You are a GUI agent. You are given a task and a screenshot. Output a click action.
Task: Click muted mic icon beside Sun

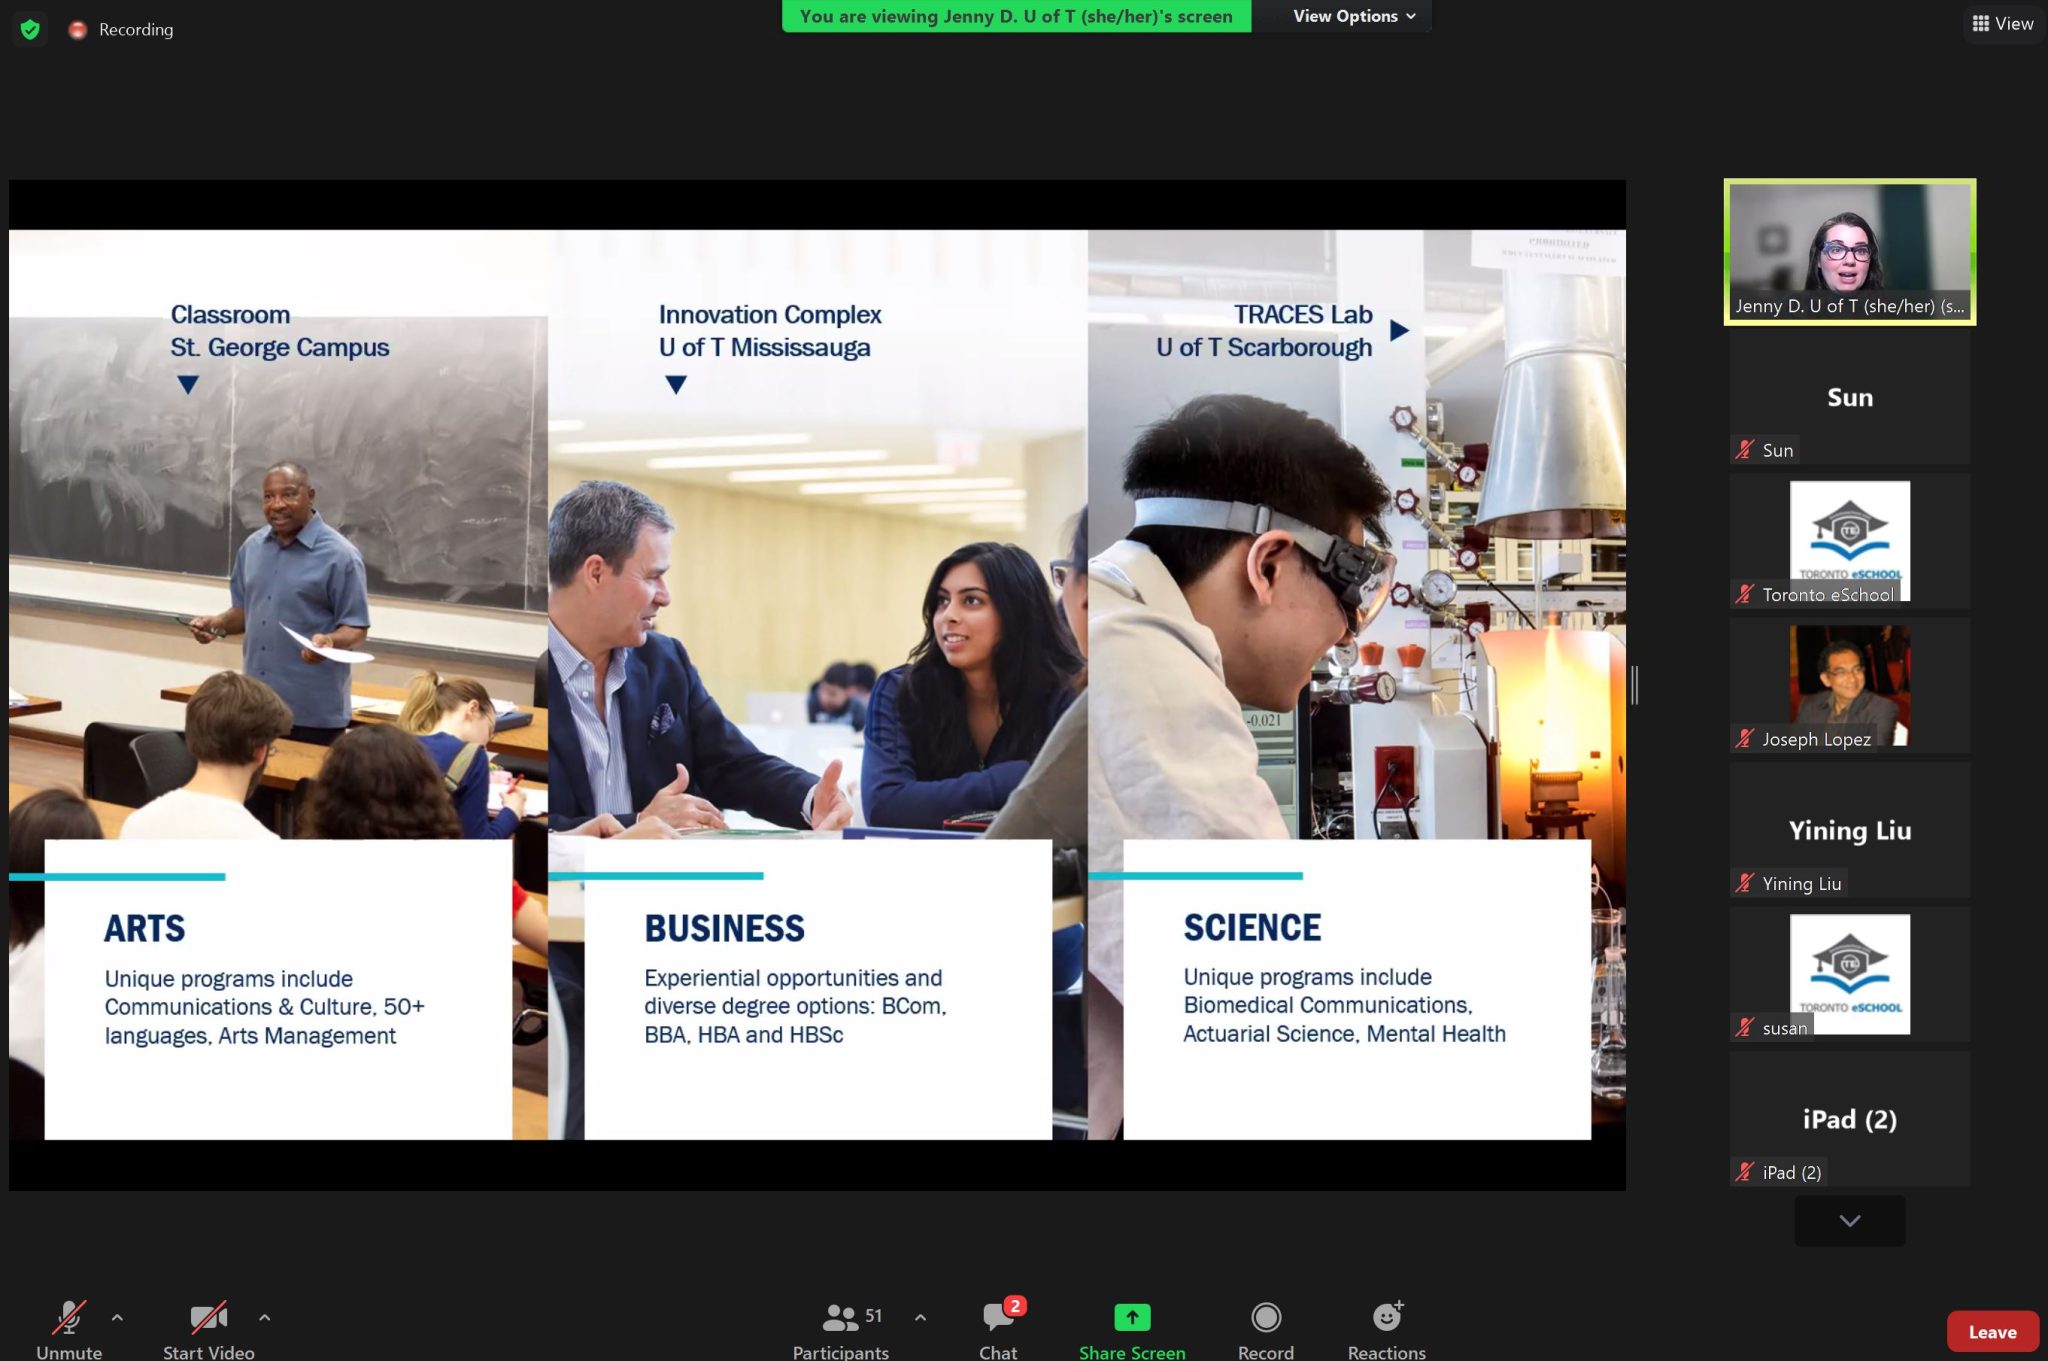pos(1745,450)
